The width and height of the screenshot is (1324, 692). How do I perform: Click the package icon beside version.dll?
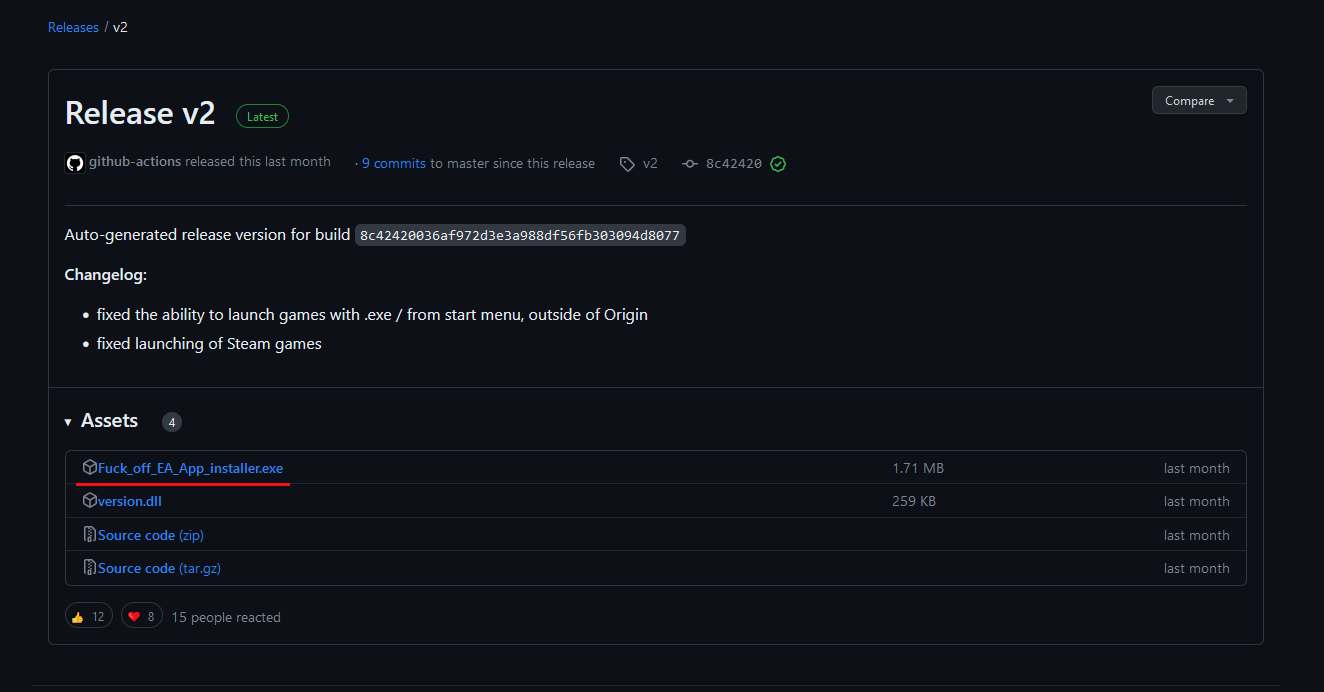tap(89, 501)
